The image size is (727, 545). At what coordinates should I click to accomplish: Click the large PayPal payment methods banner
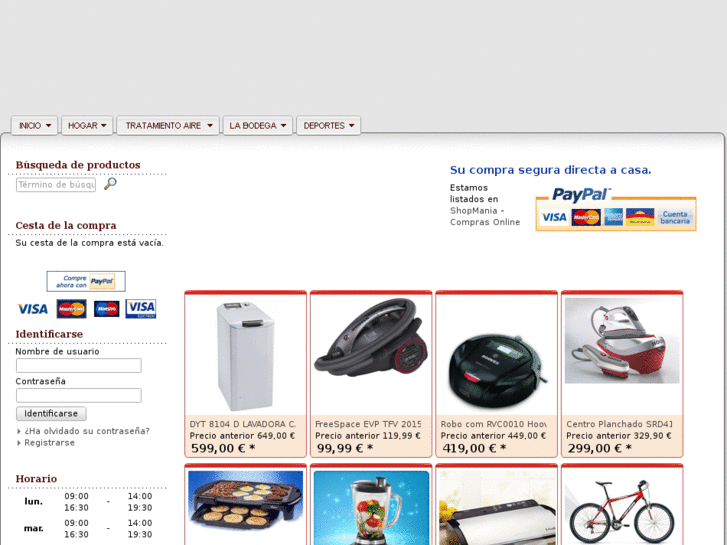pyautogui.click(x=616, y=209)
